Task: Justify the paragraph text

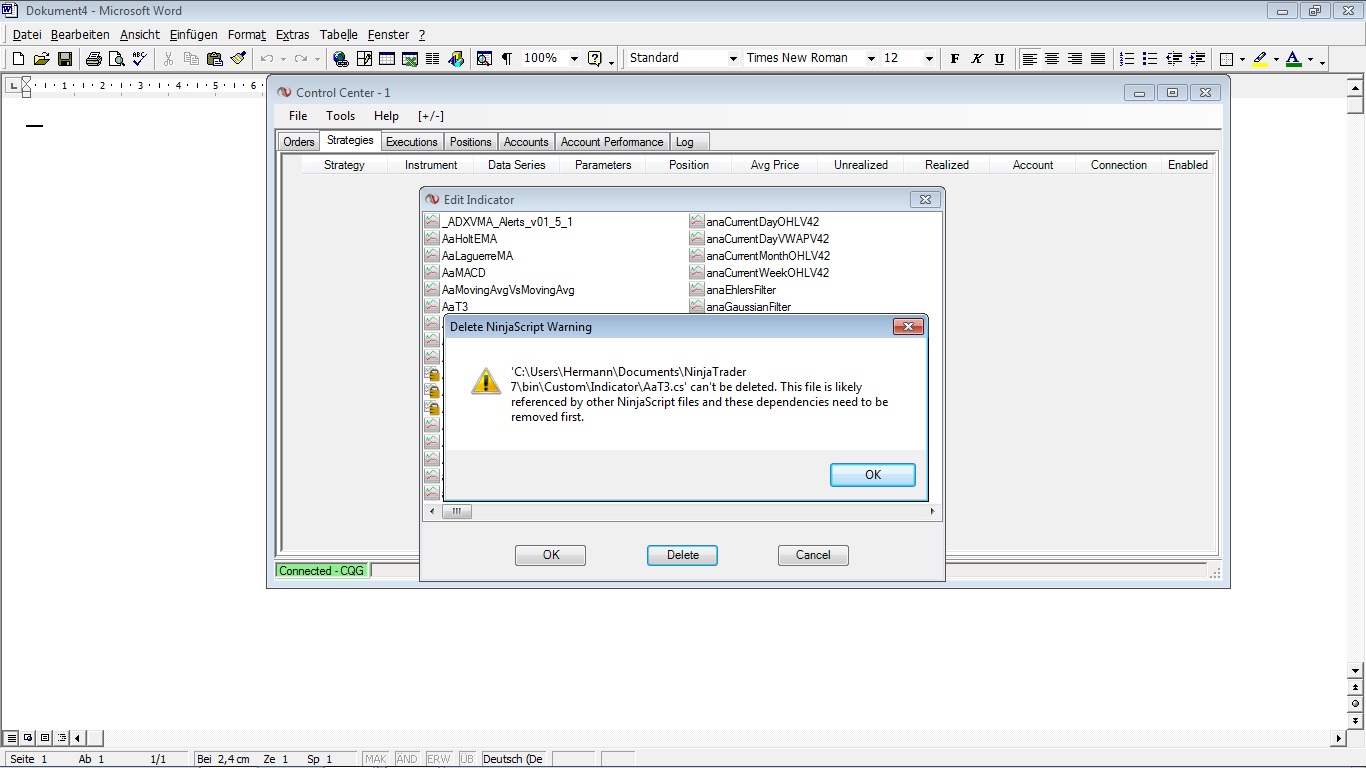Action: [x=1098, y=59]
